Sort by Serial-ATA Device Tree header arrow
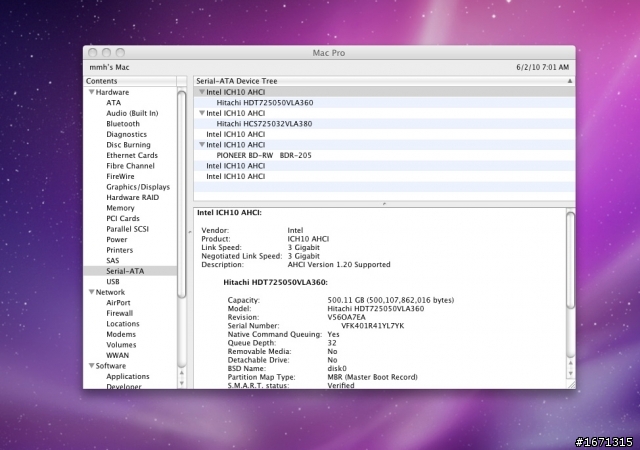 coord(570,81)
